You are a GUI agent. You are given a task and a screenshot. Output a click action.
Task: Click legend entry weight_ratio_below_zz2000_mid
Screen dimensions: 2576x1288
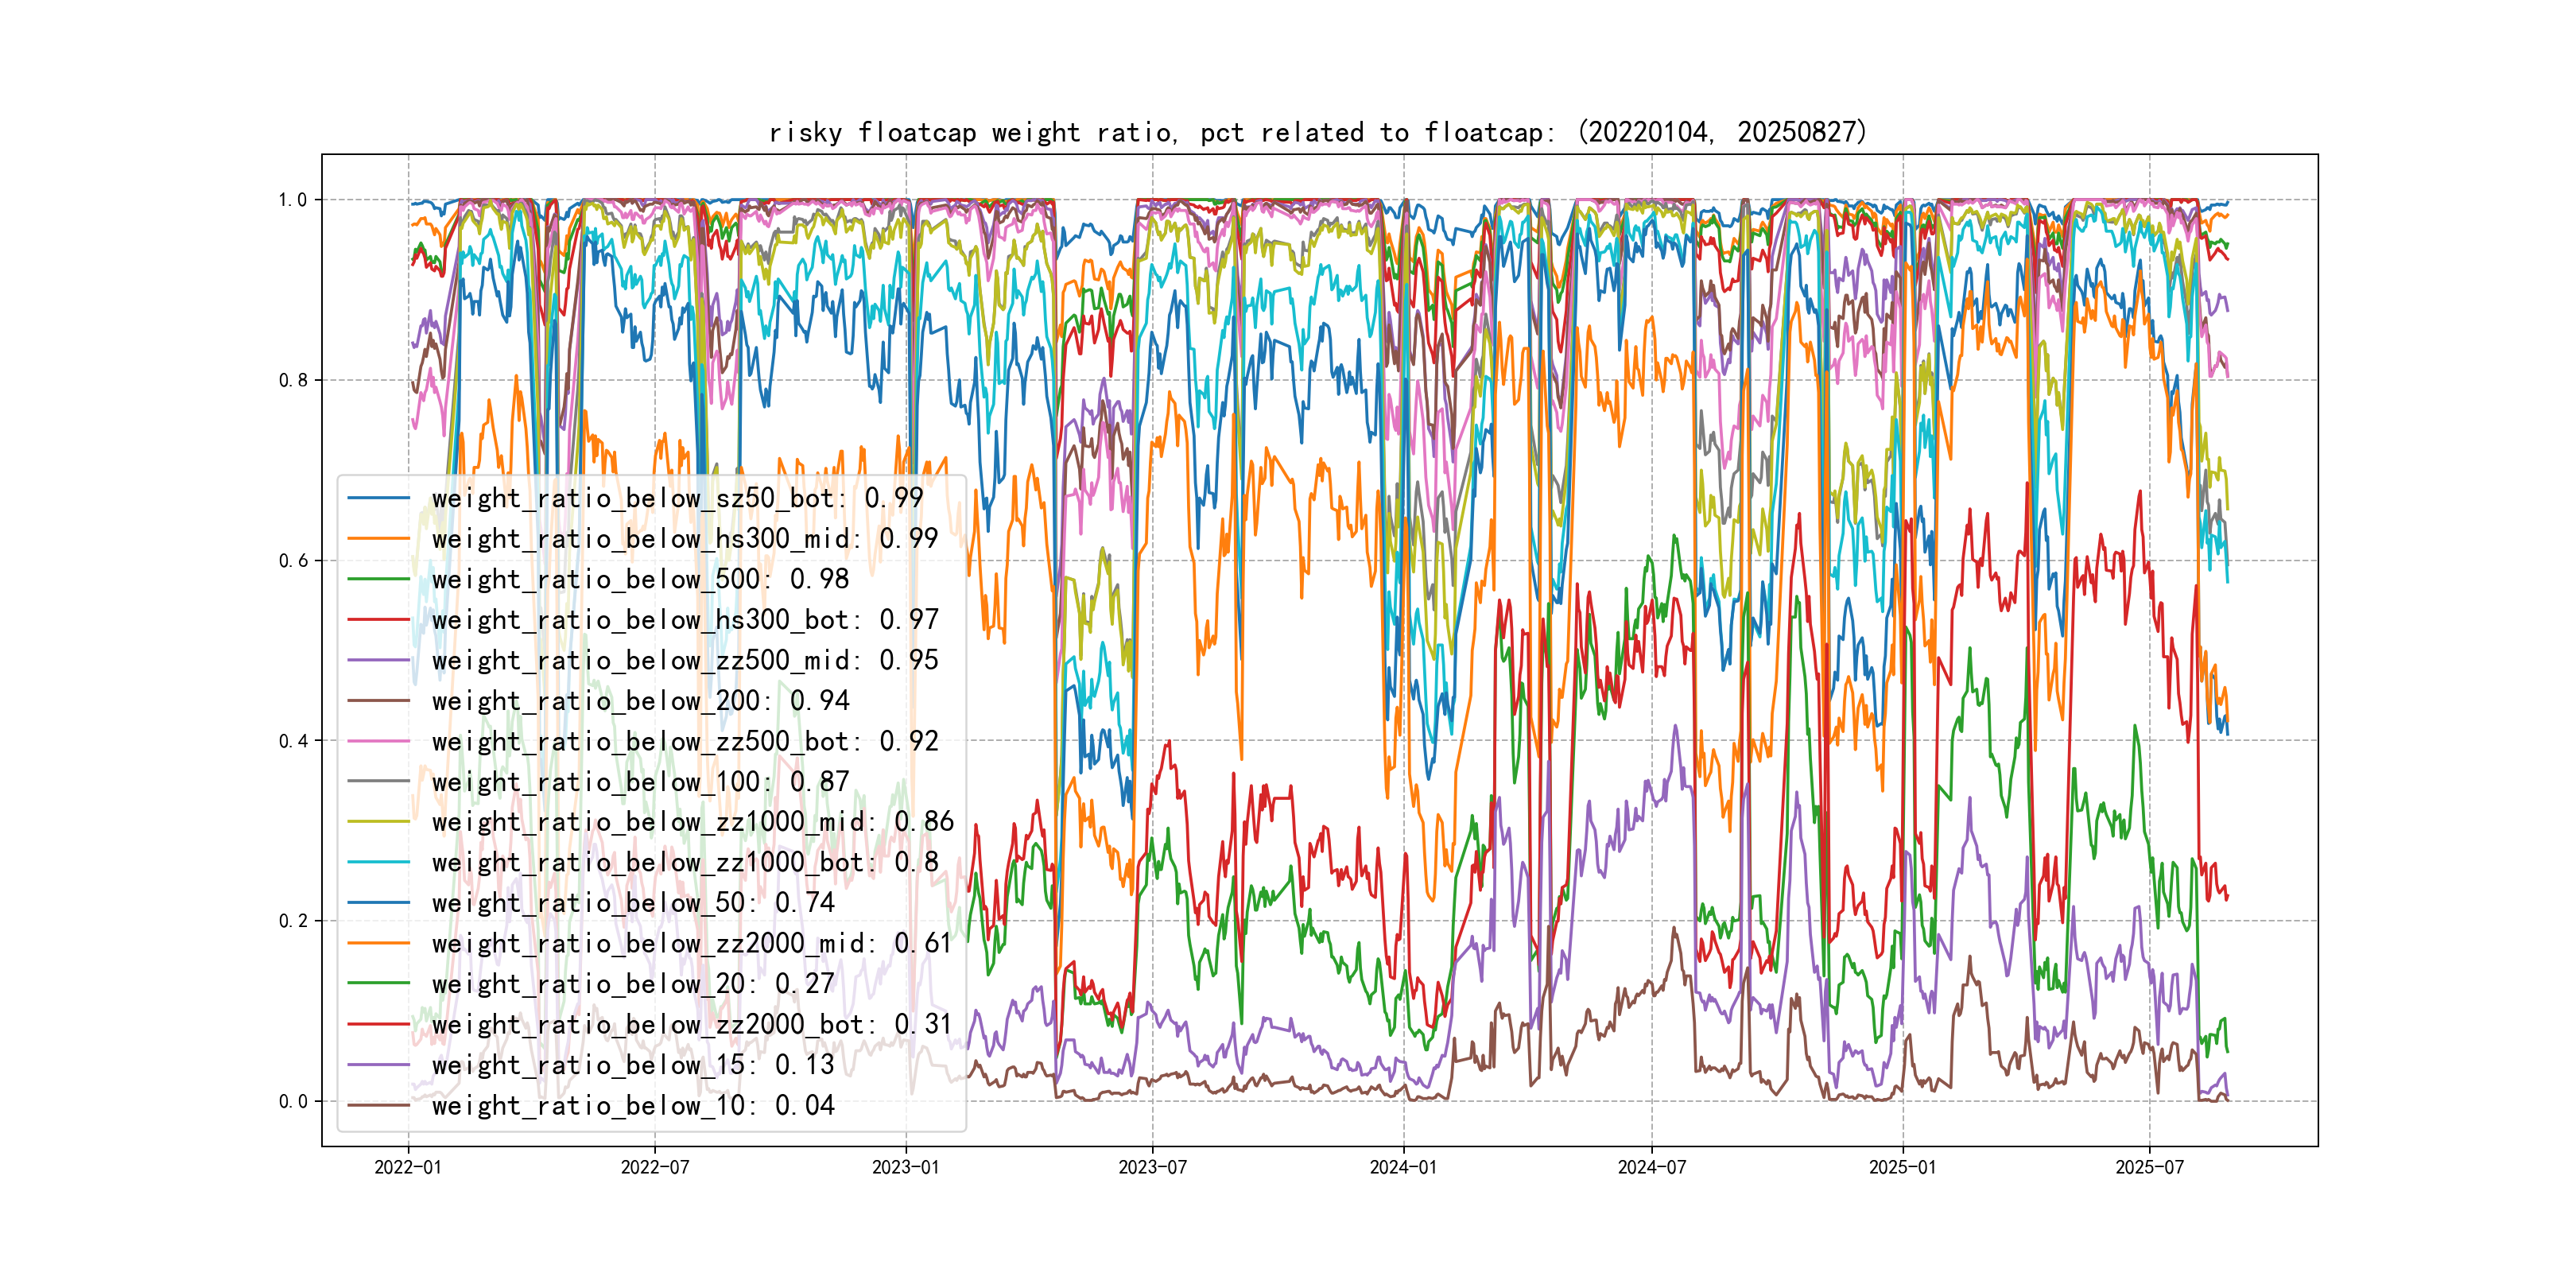click(691, 943)
